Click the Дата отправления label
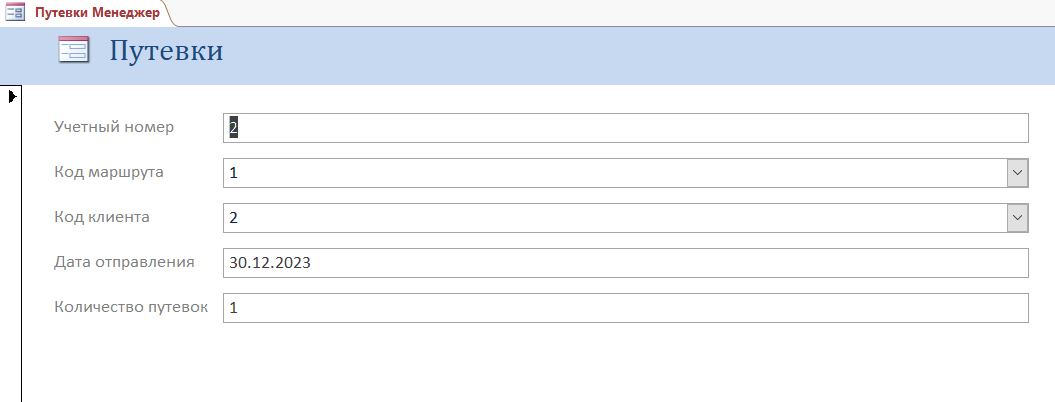The width and height of the screenshot is (1055, 402). coord(124,262)
